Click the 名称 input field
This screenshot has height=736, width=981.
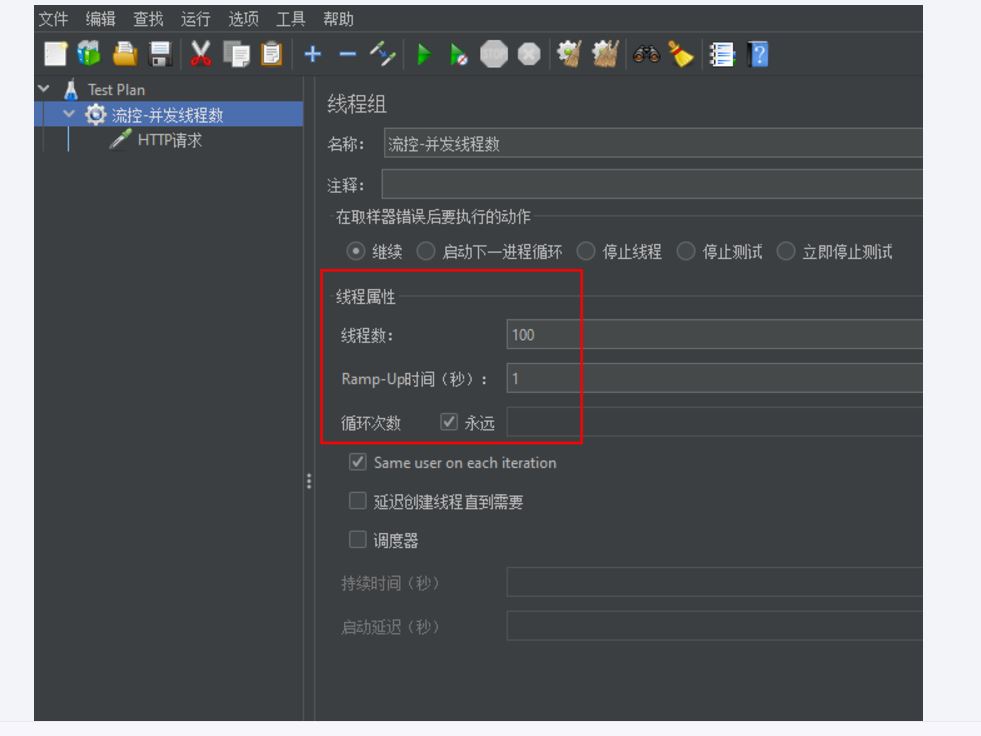tap(653, 143)
